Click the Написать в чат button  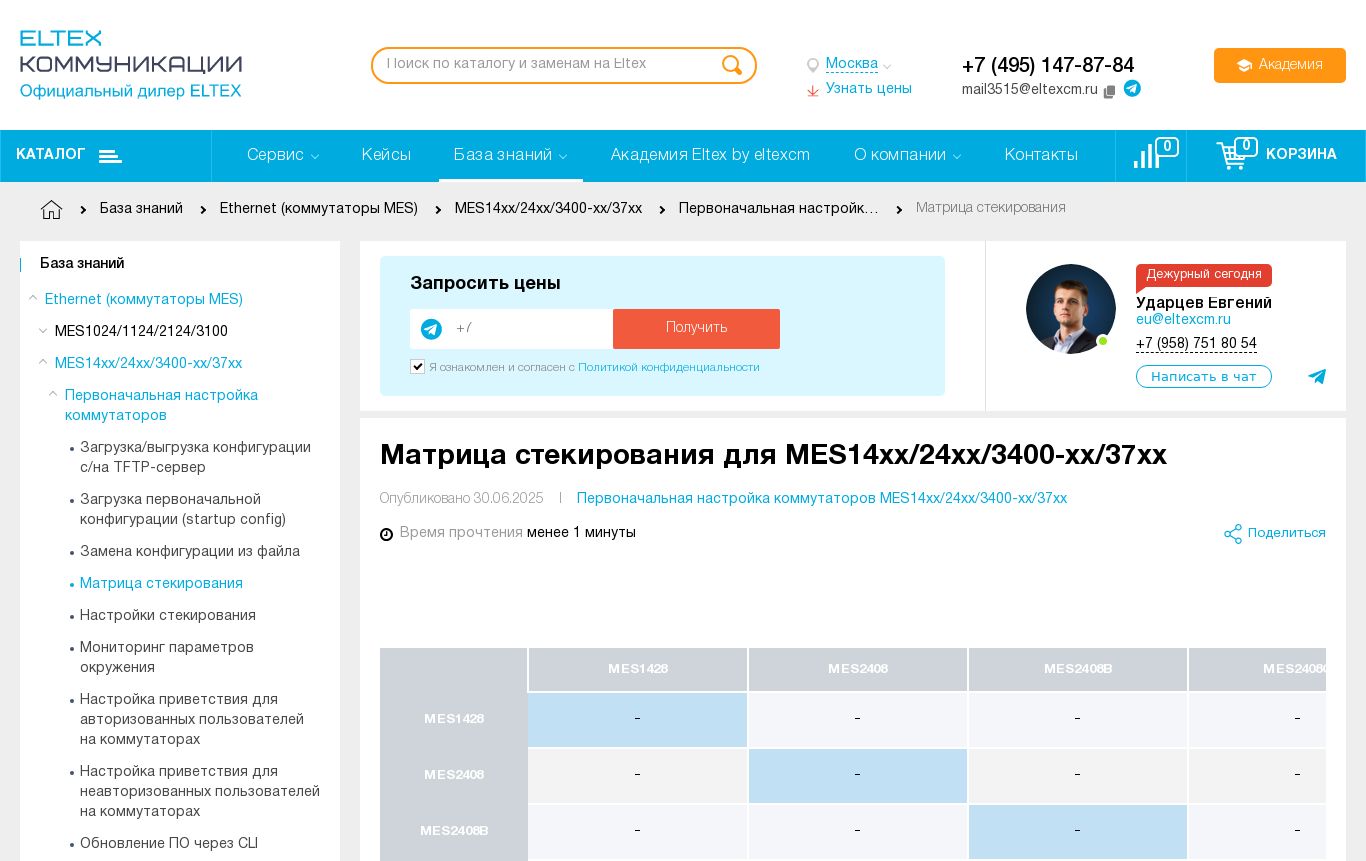pos(1204,377)
